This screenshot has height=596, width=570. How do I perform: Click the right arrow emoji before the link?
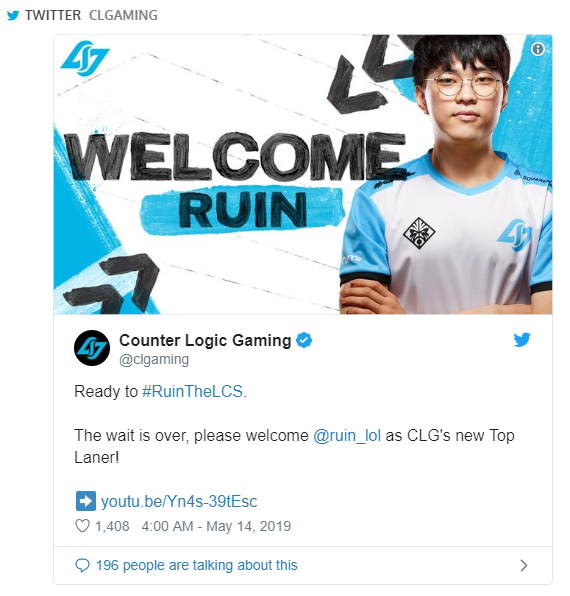point(86,501)
